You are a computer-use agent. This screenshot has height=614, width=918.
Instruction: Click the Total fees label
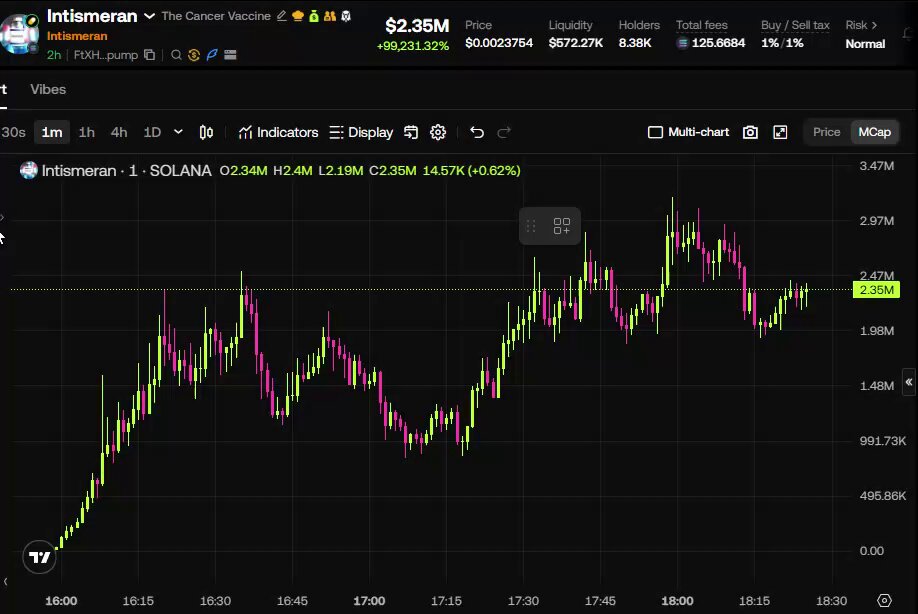click(x=701, y=25)
